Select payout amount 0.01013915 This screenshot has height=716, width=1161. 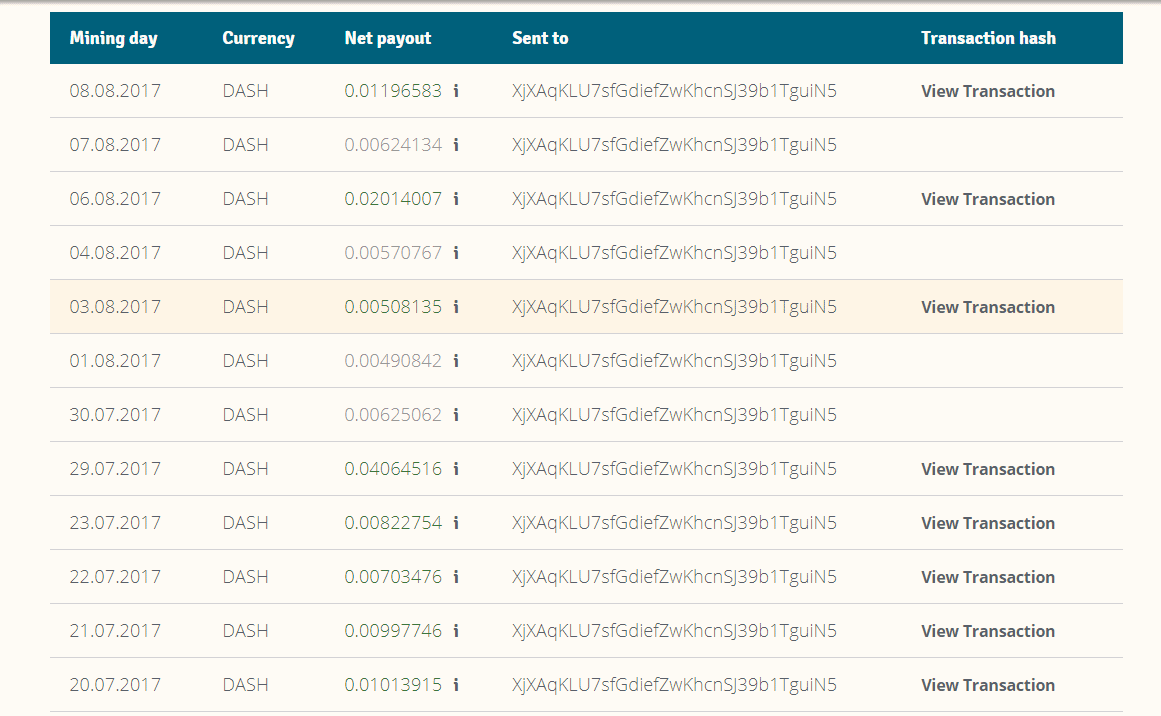pos(393,686)
